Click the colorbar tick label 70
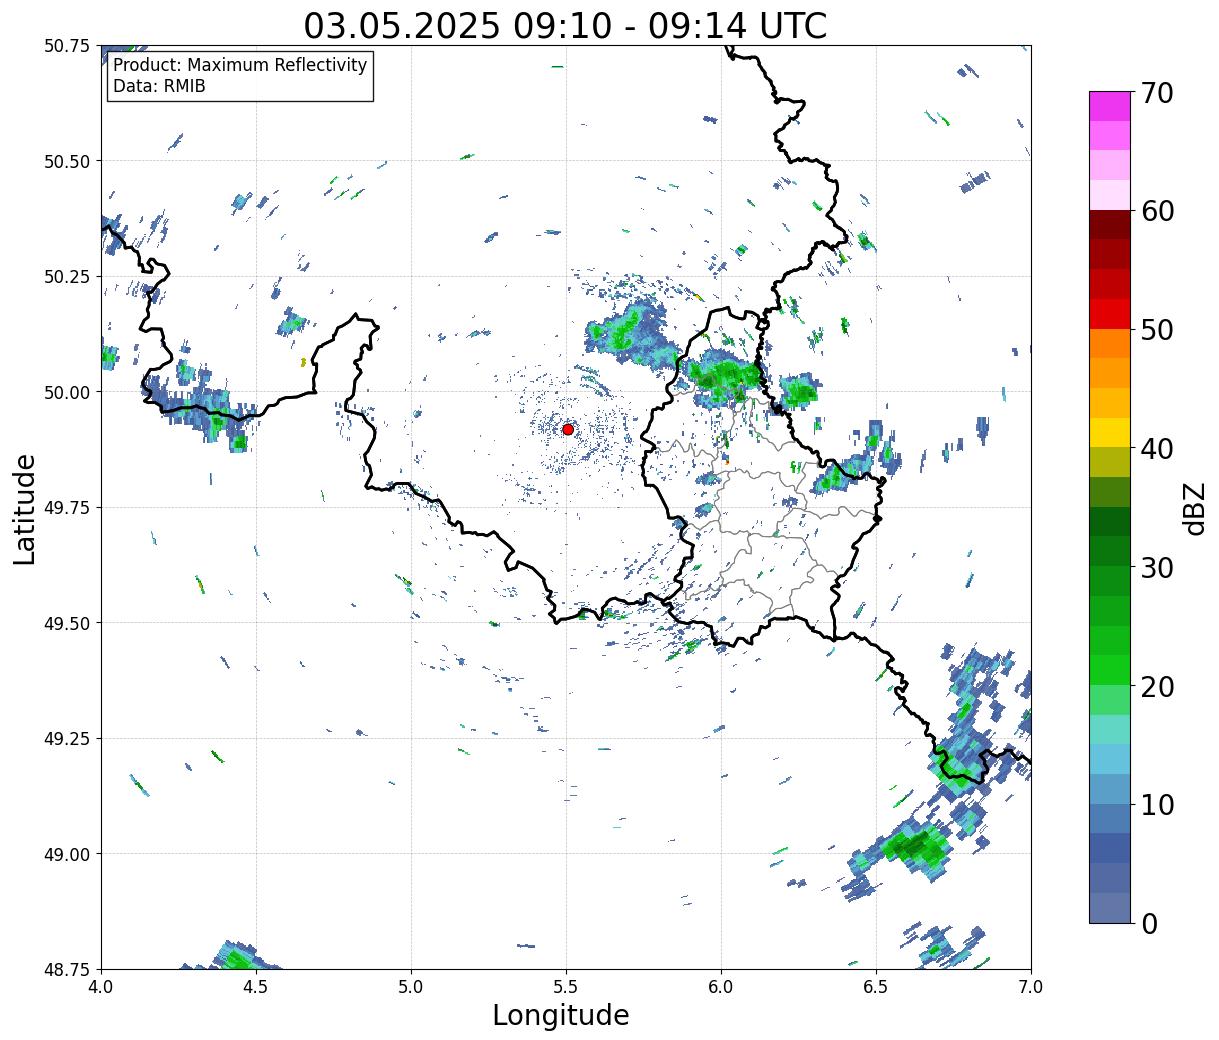This screenshot has width=1219, height=1040. (1156, 93)
